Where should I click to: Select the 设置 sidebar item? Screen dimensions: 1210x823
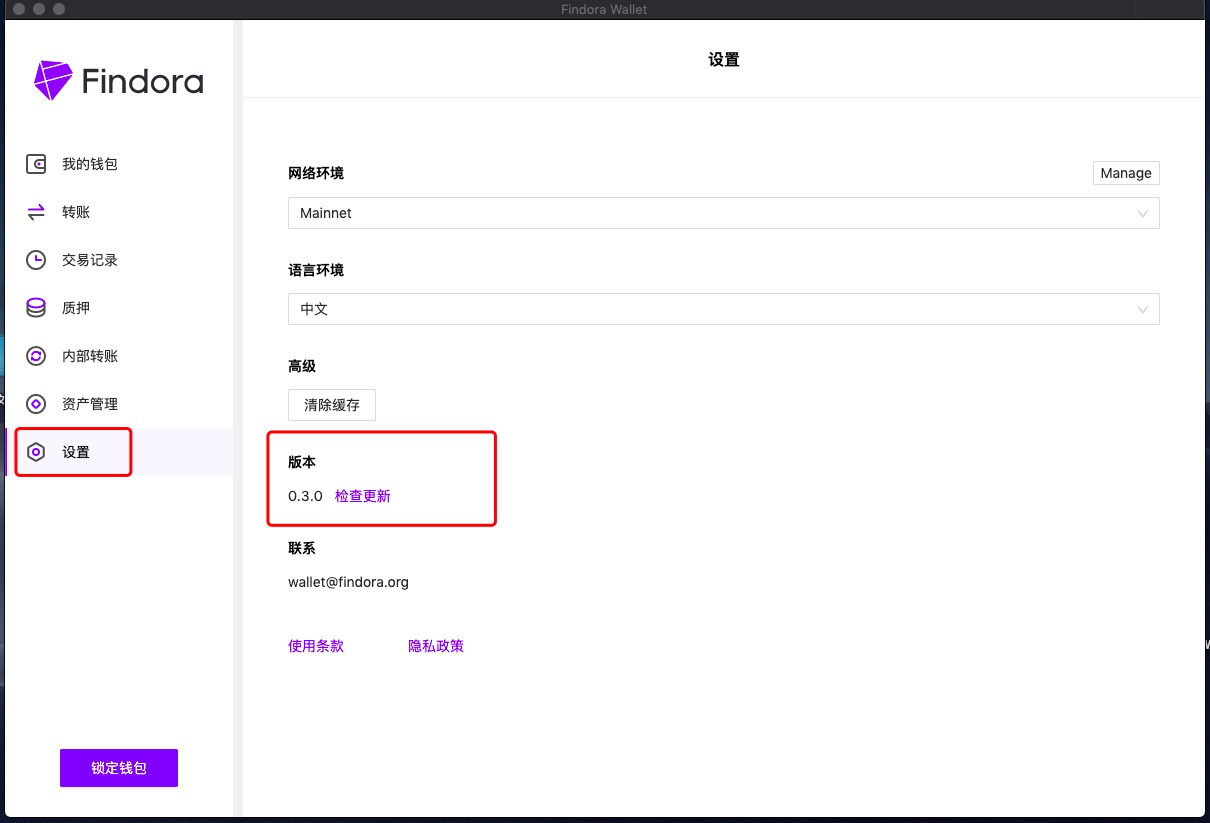pos(119,452)
